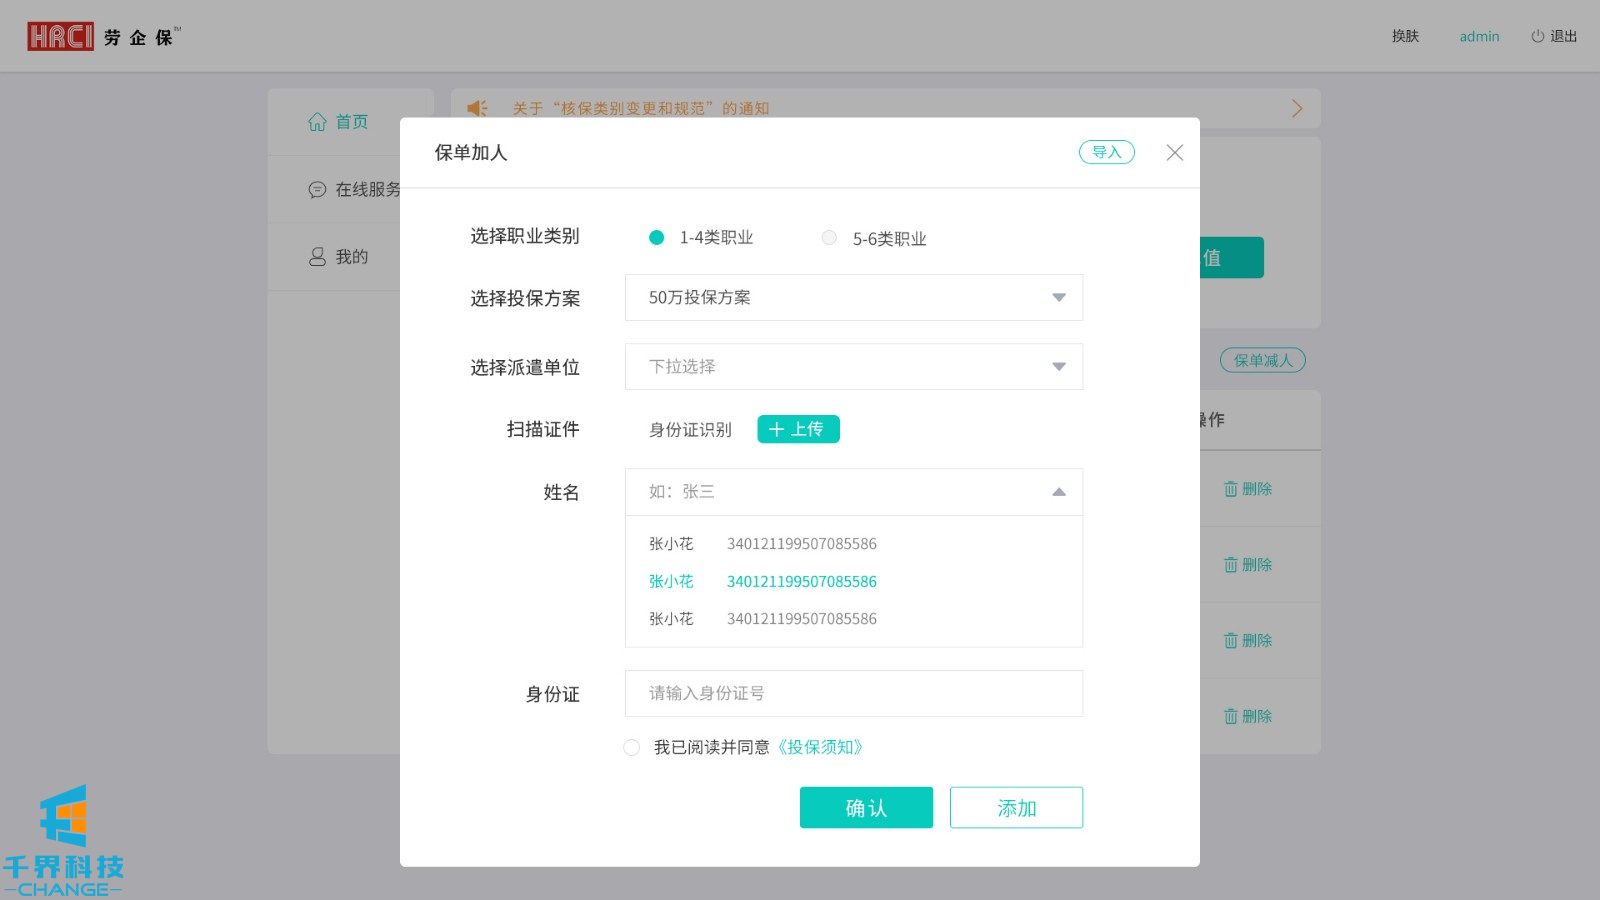Screen dimensions: 1600x900
Task: Collapse the 姓名 dropdown list
Action: coord(1058,492)
